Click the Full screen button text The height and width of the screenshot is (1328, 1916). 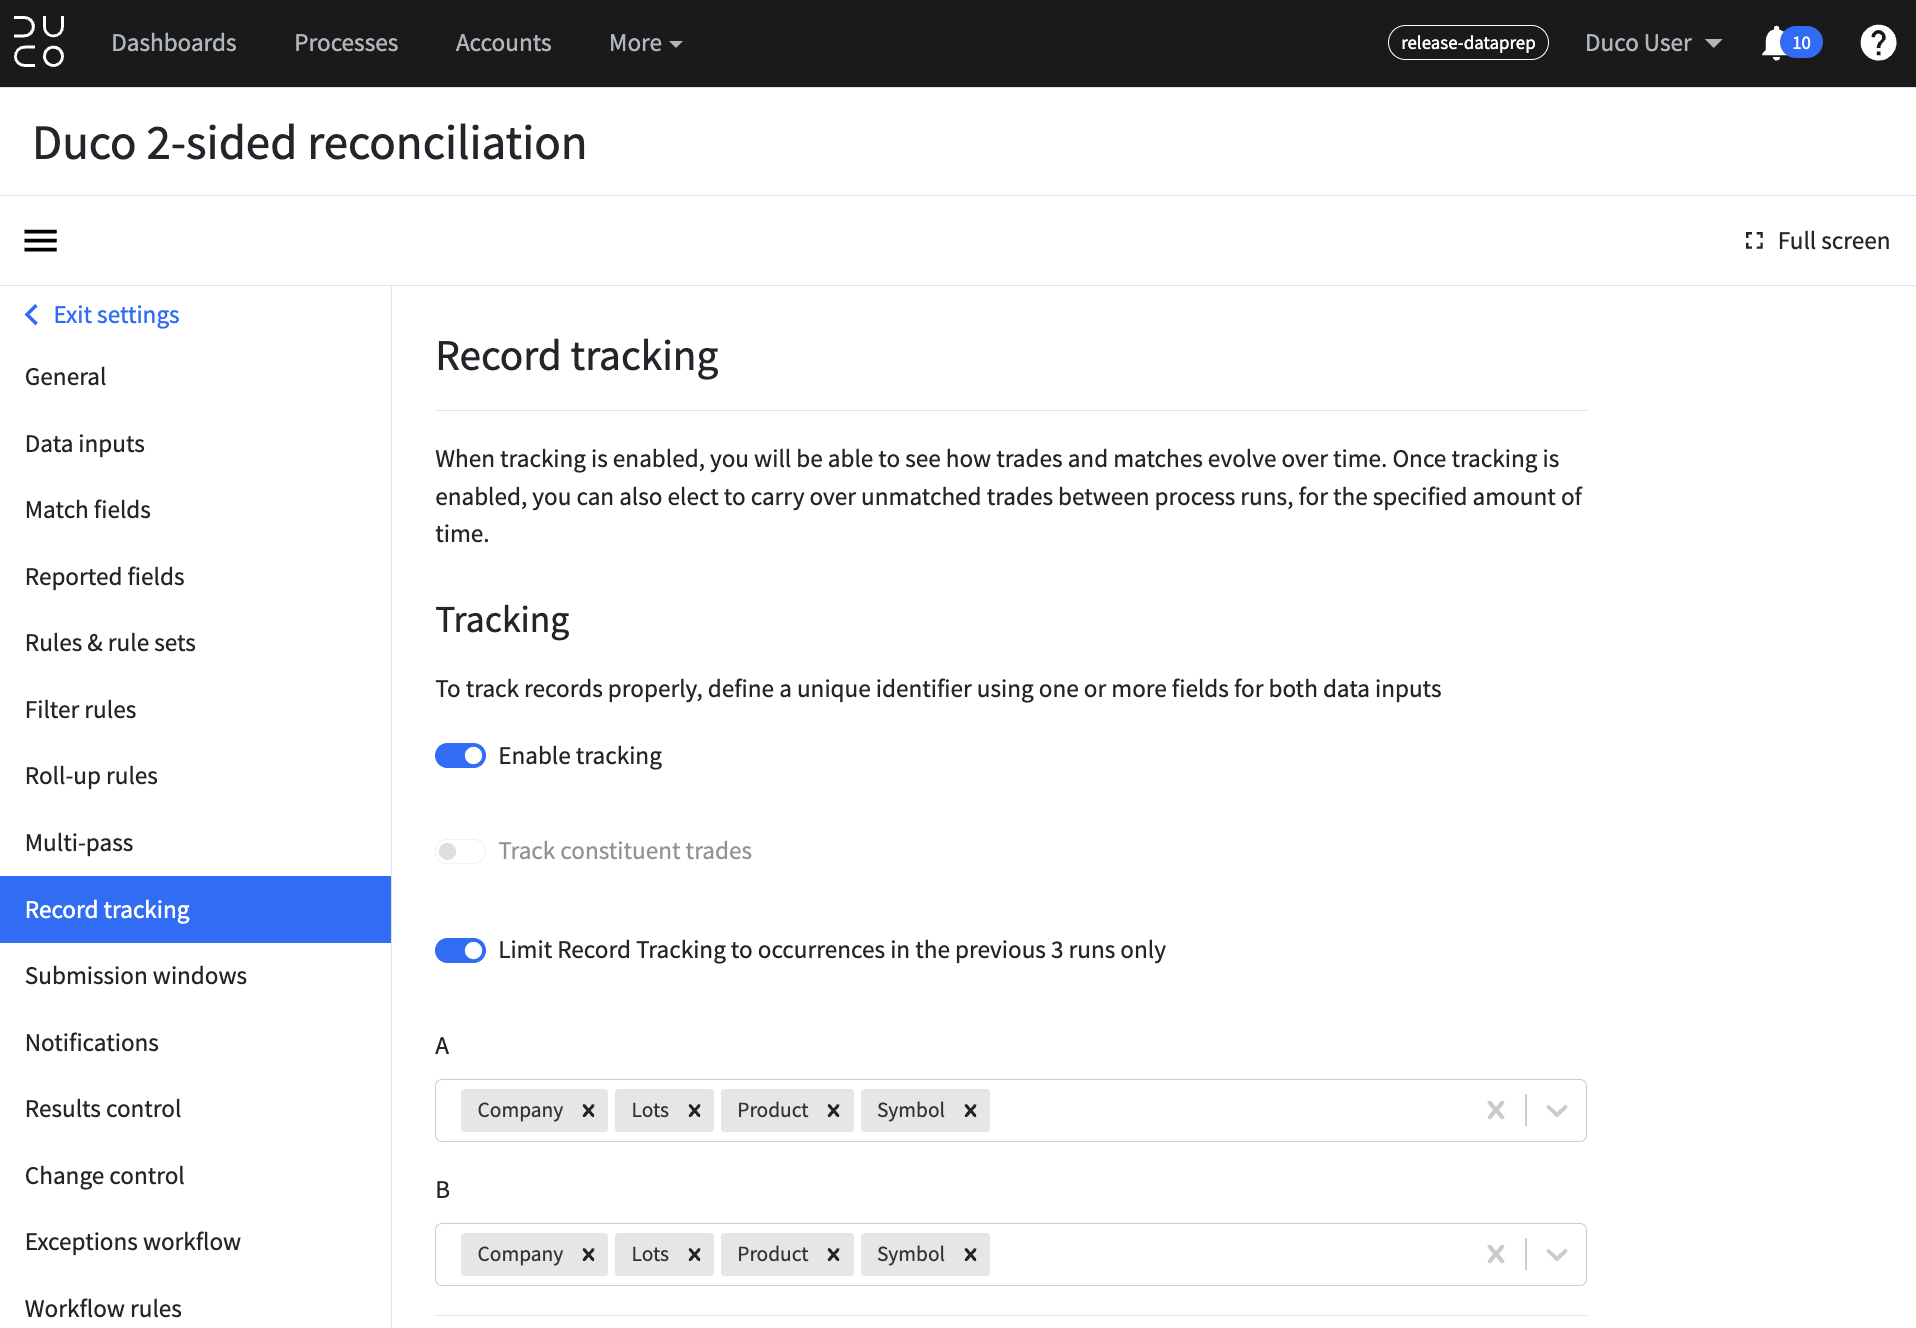tap(1833, 241)
